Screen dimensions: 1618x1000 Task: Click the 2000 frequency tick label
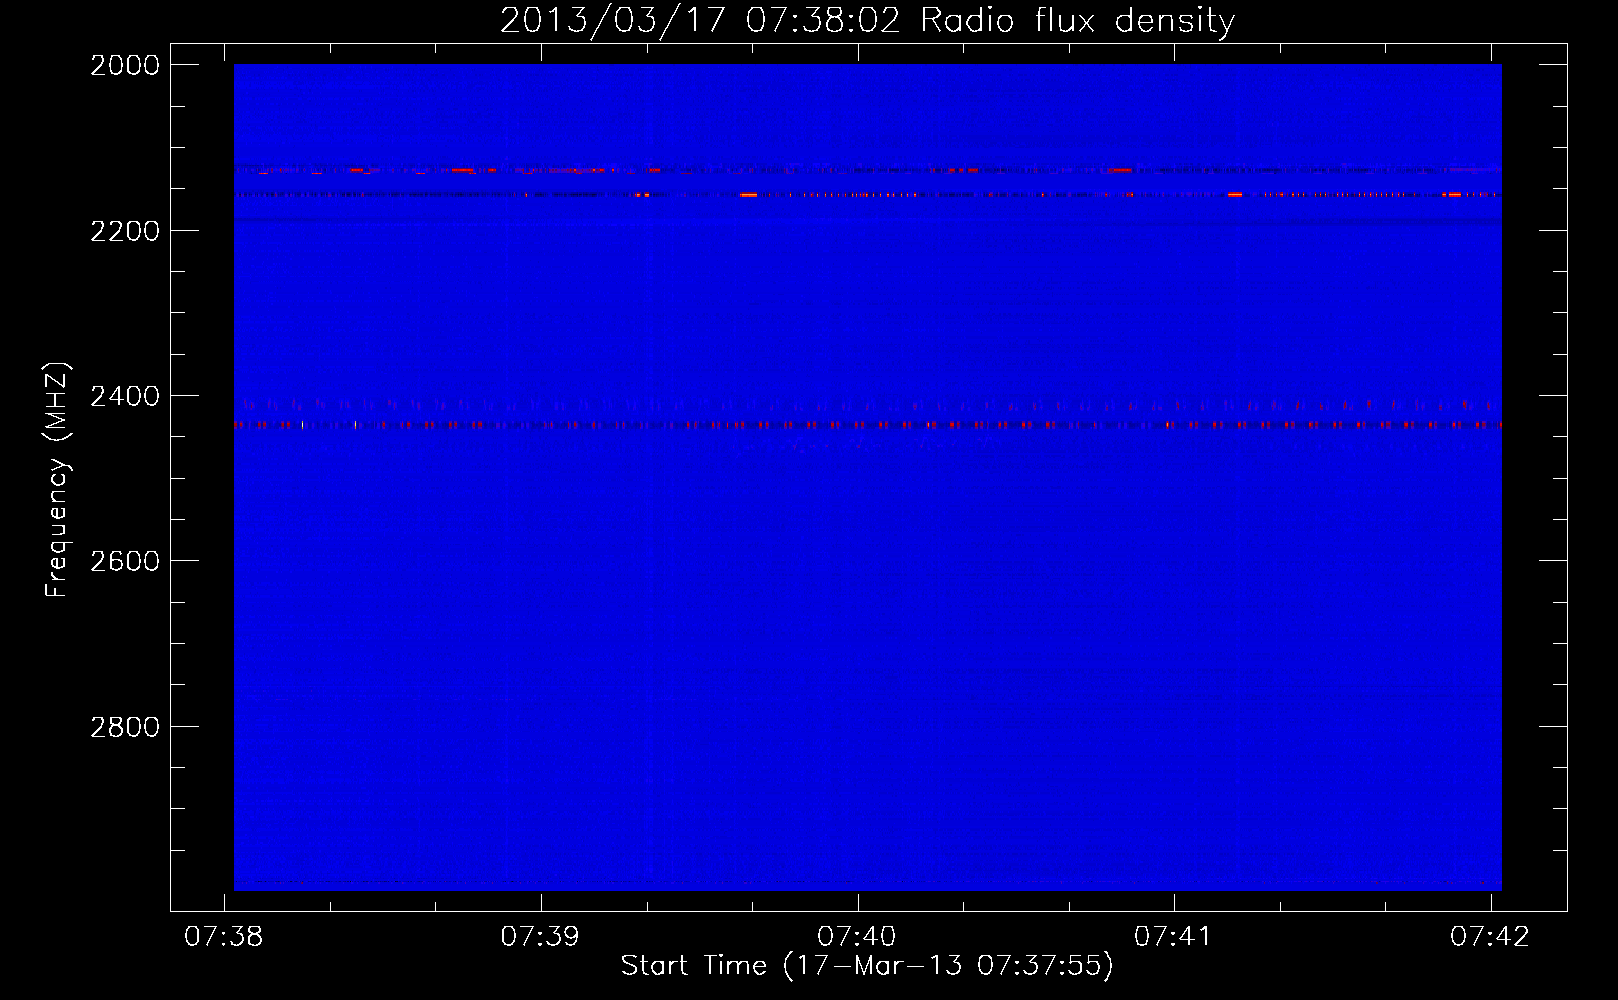(x=125, y=65)
